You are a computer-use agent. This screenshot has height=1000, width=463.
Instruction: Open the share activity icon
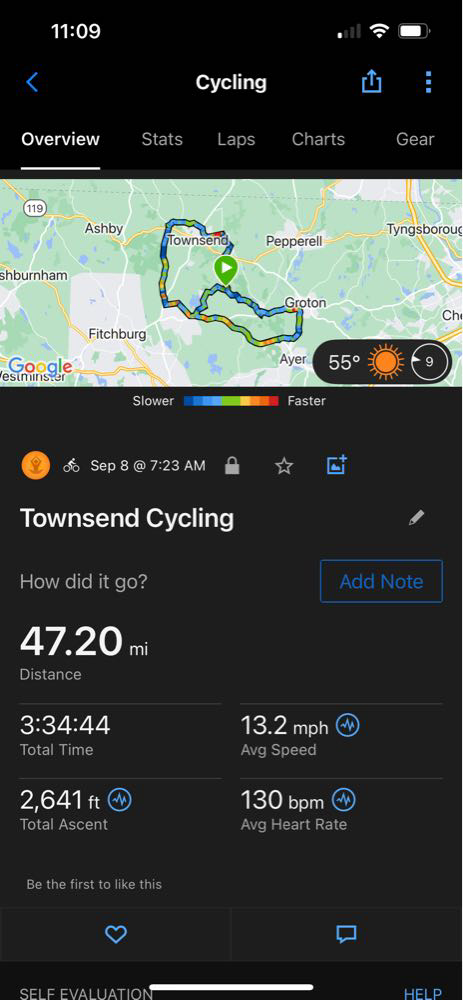(x=371, y=82)
